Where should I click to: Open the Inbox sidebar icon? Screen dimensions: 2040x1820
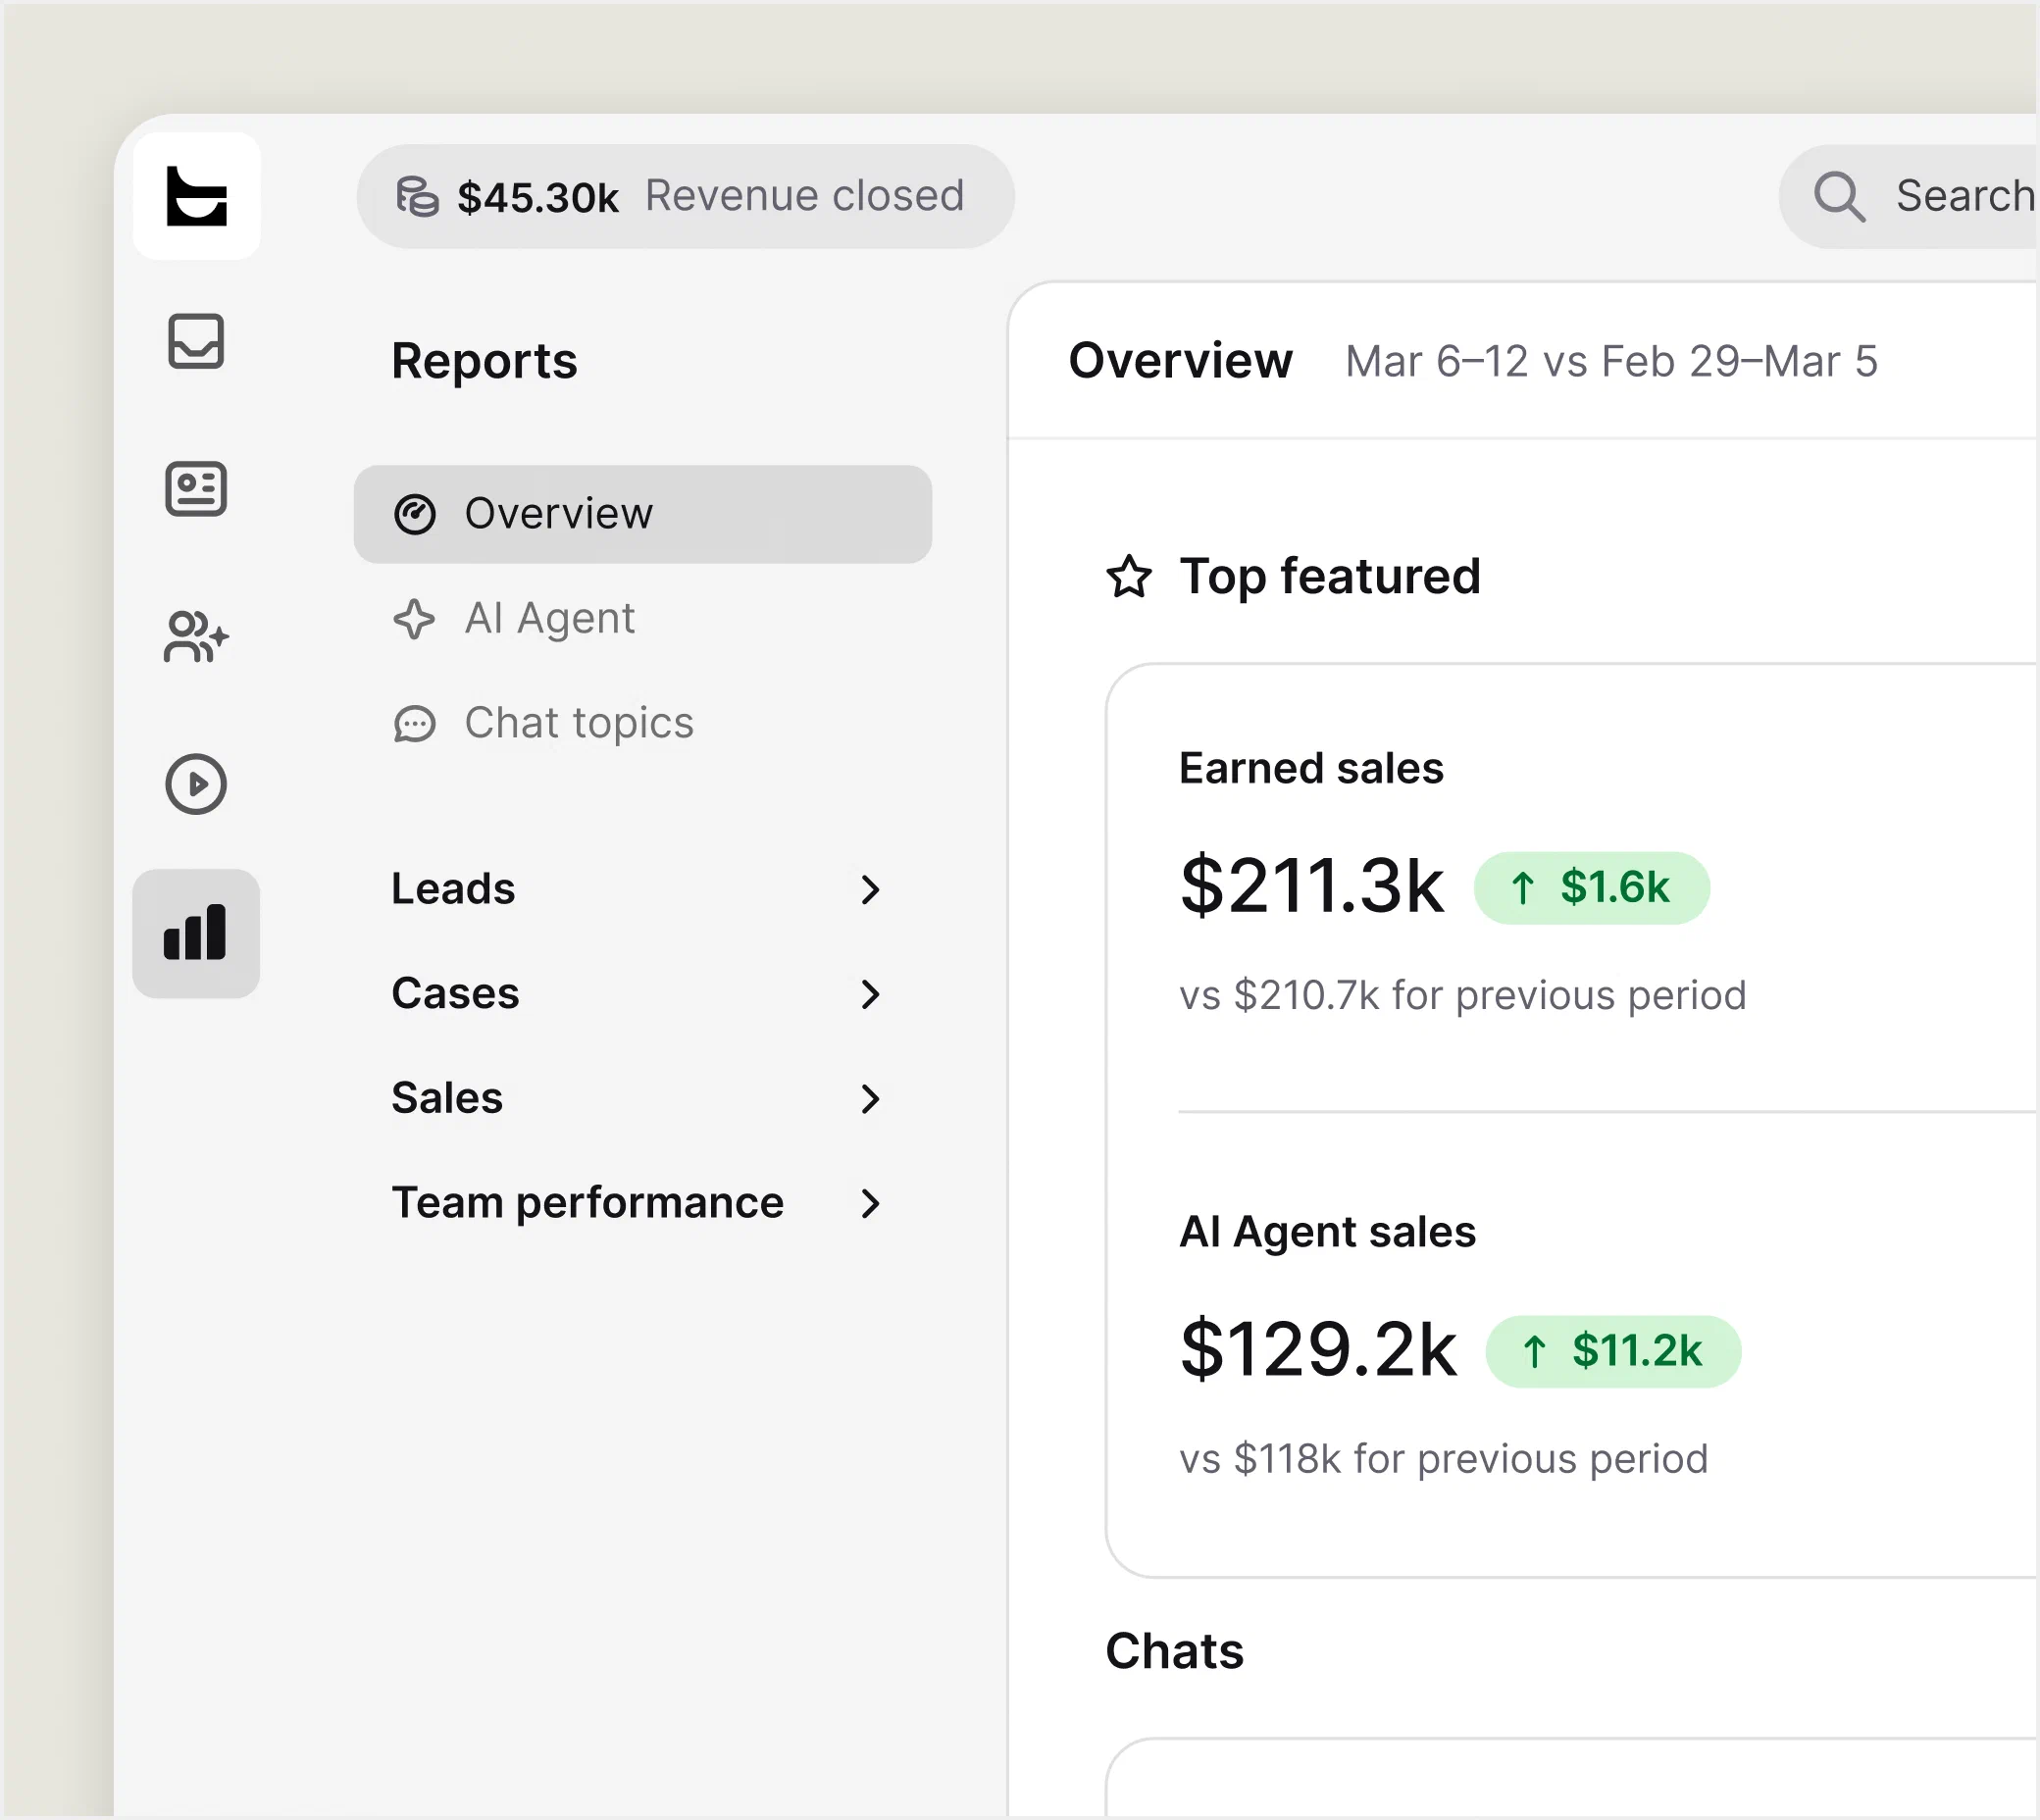coord(196,341)
